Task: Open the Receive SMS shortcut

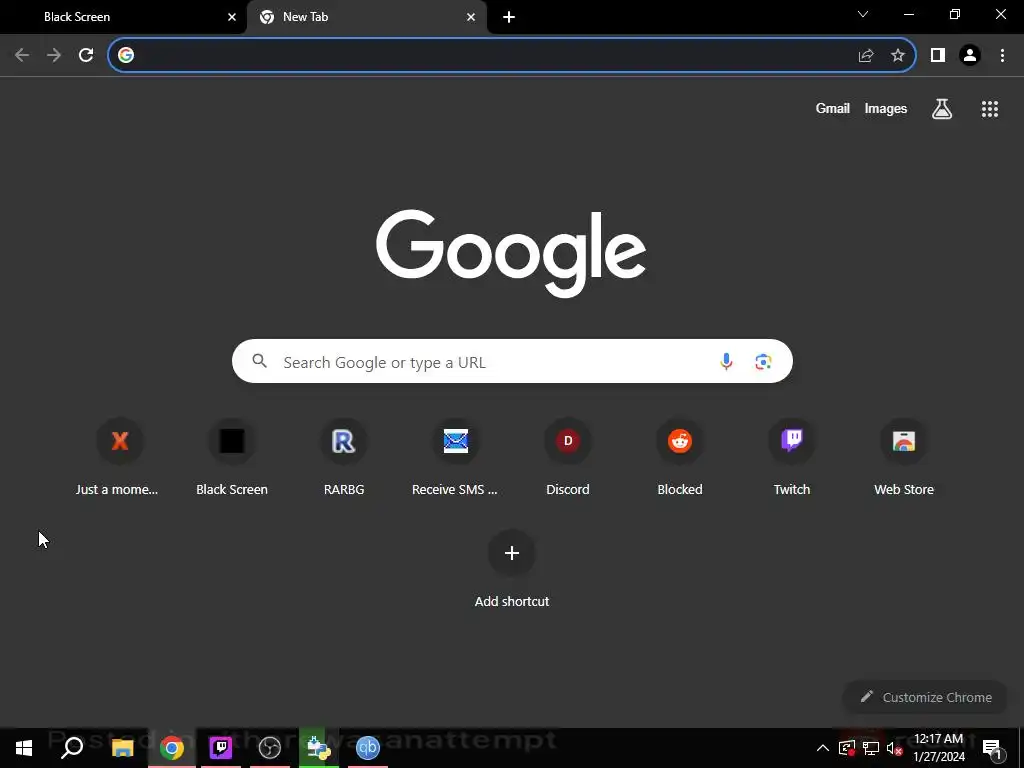Action: [x=456, y=458]
